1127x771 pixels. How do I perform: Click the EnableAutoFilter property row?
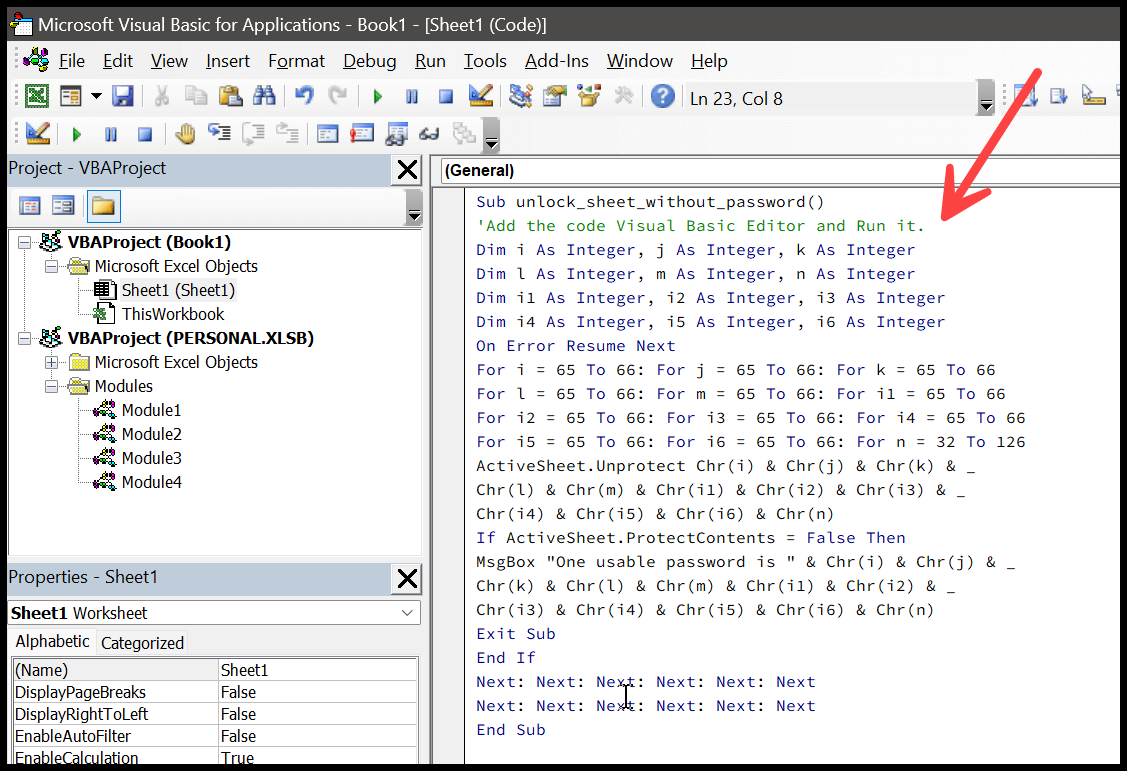(215, 737)
